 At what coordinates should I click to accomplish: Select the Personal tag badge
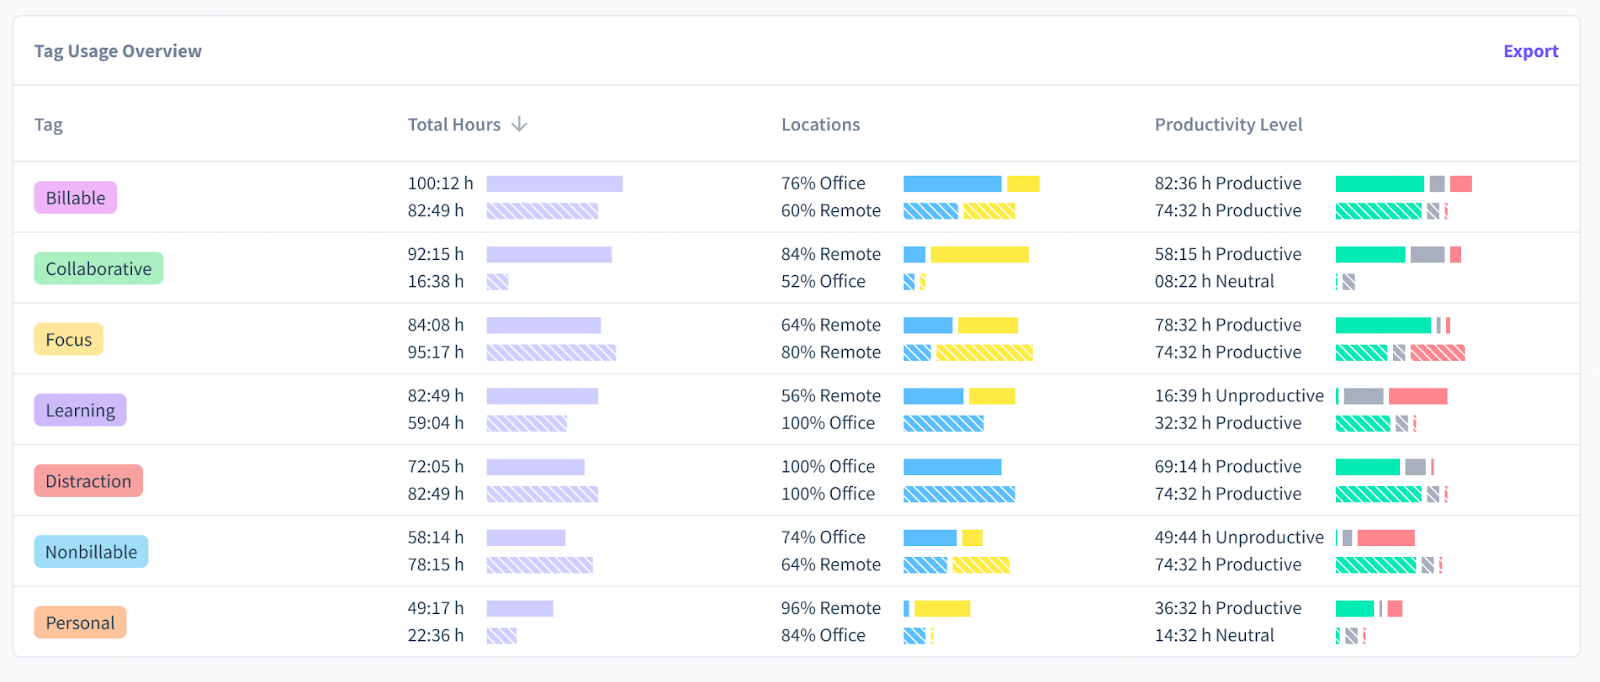80,623
